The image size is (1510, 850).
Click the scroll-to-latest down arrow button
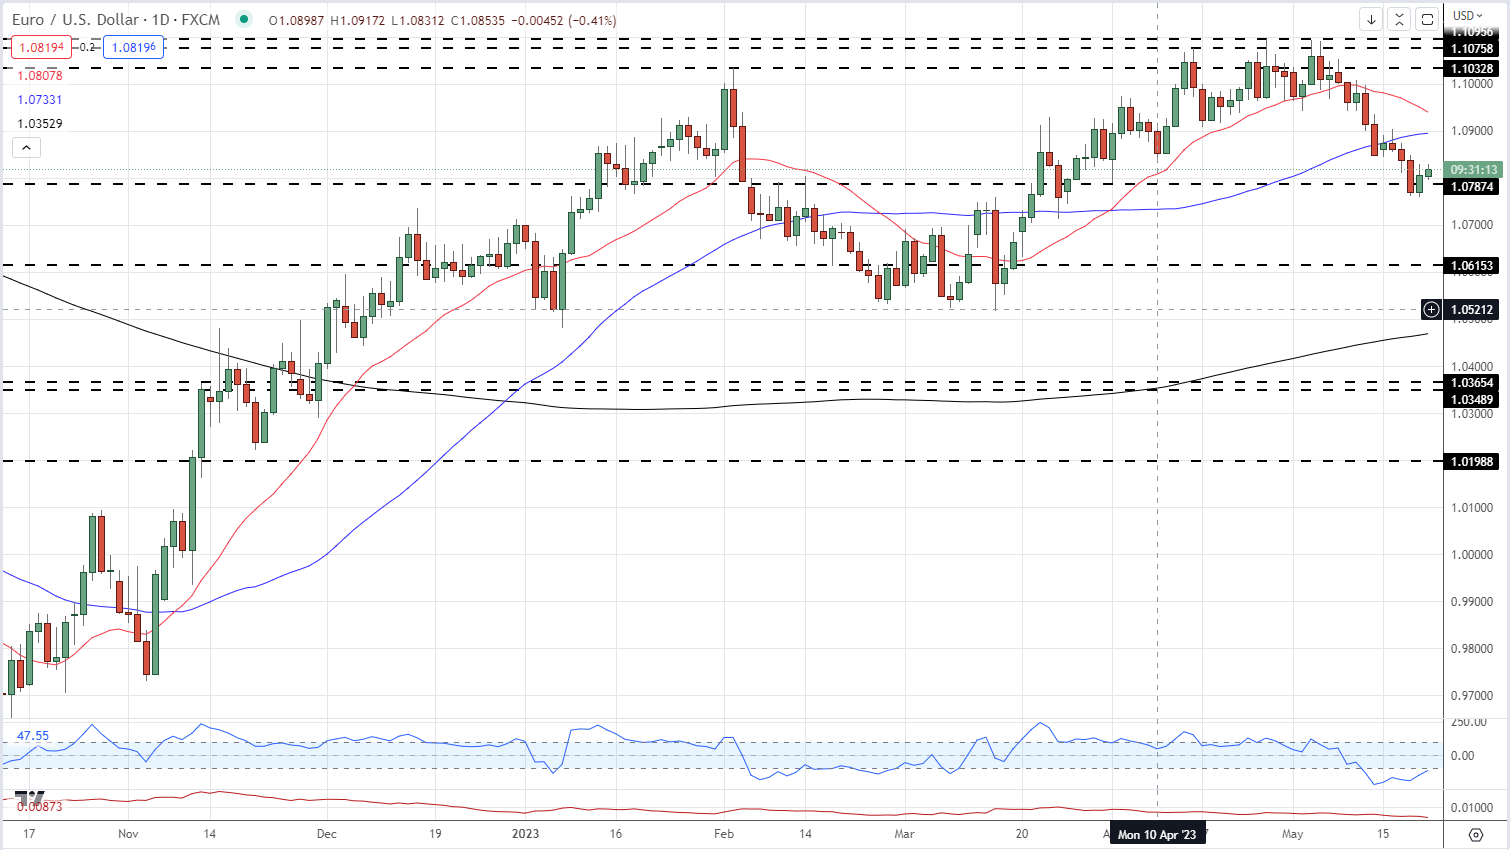(1371, 19)
